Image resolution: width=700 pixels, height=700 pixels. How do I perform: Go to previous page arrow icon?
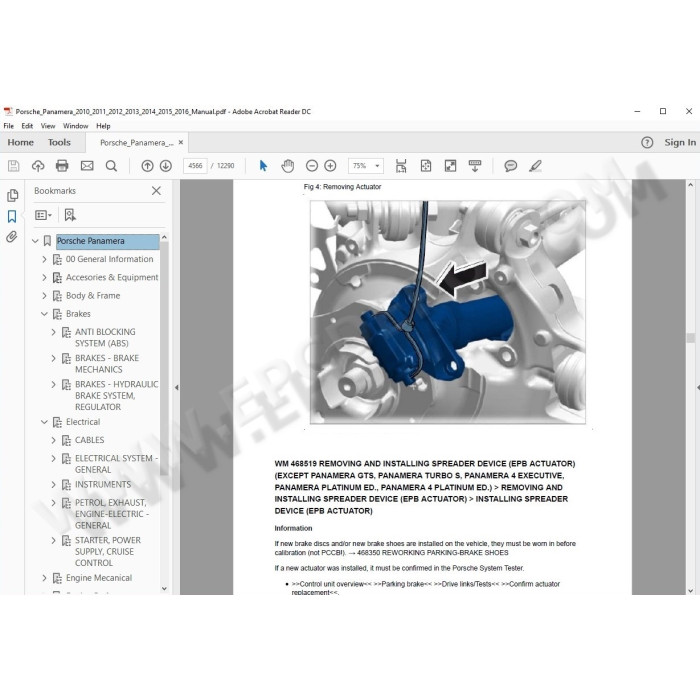click(x=147, y=166)
